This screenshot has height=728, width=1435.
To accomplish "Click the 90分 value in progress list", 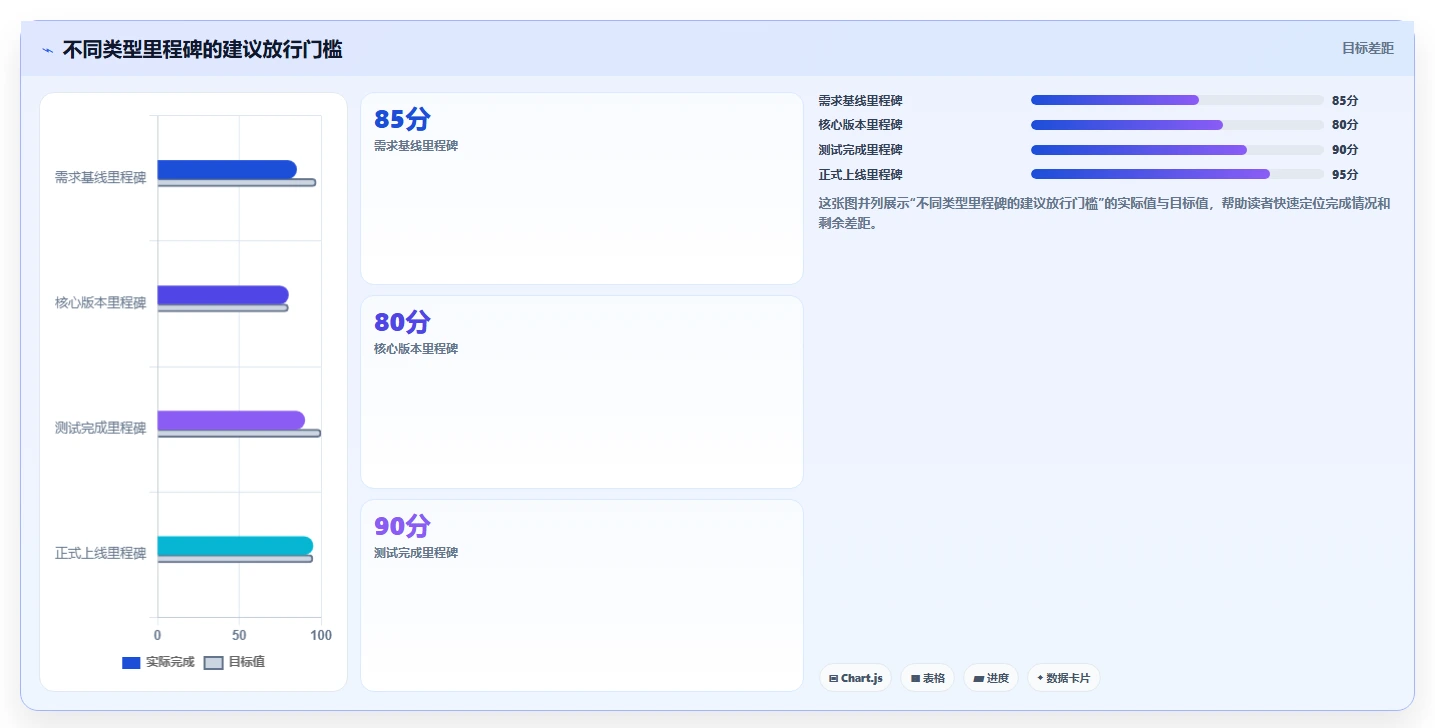I will coord(1345,150).
